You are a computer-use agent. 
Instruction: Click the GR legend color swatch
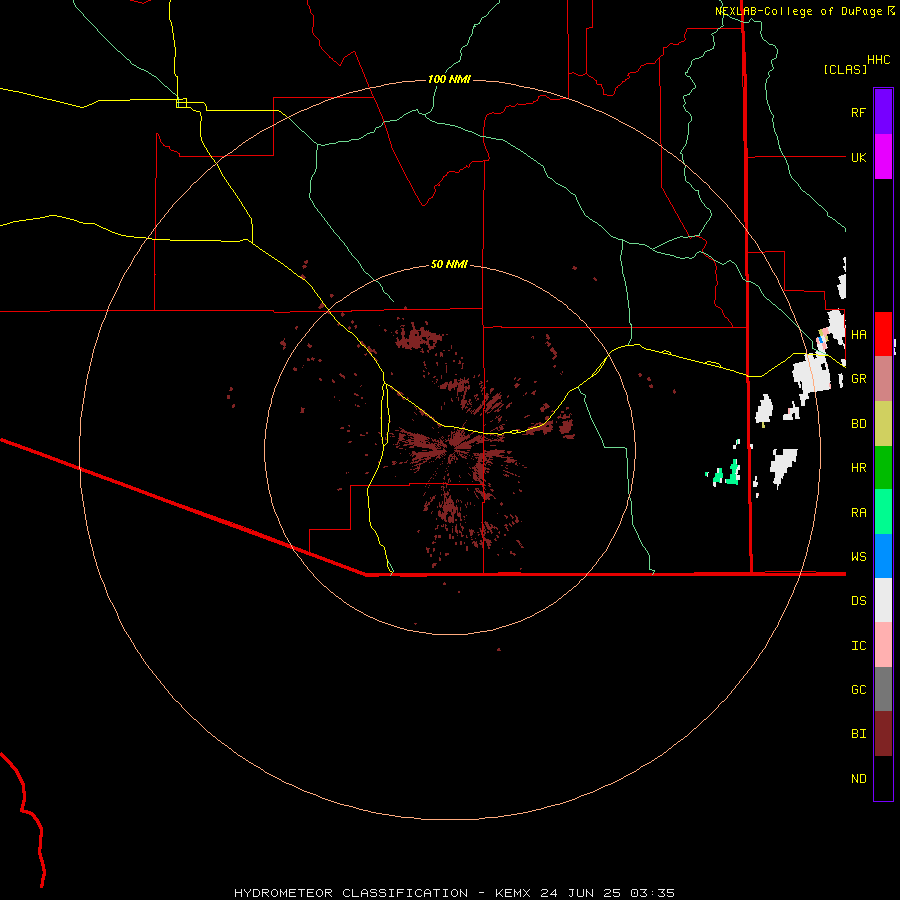(x=883, y=379)
